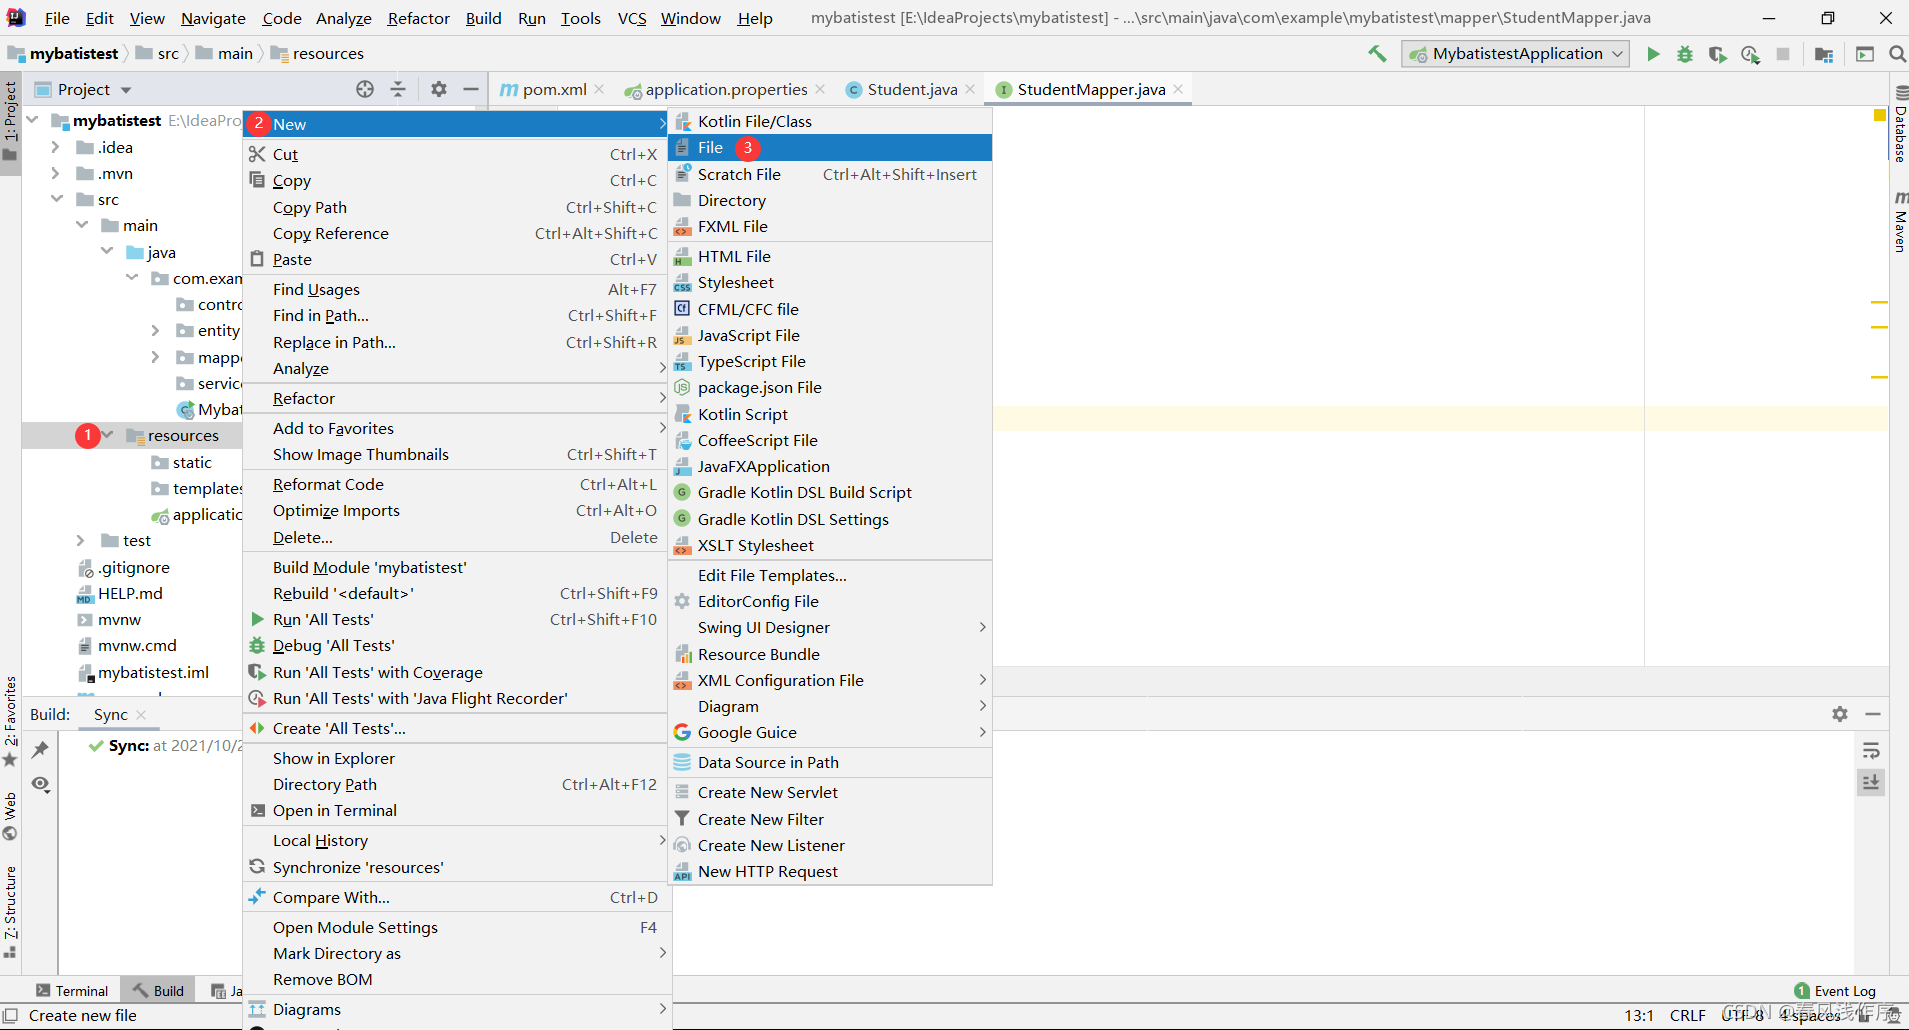
Task: Open the Database tool window sidebar
Action: pyautogui.click(x=1900, y=125)
